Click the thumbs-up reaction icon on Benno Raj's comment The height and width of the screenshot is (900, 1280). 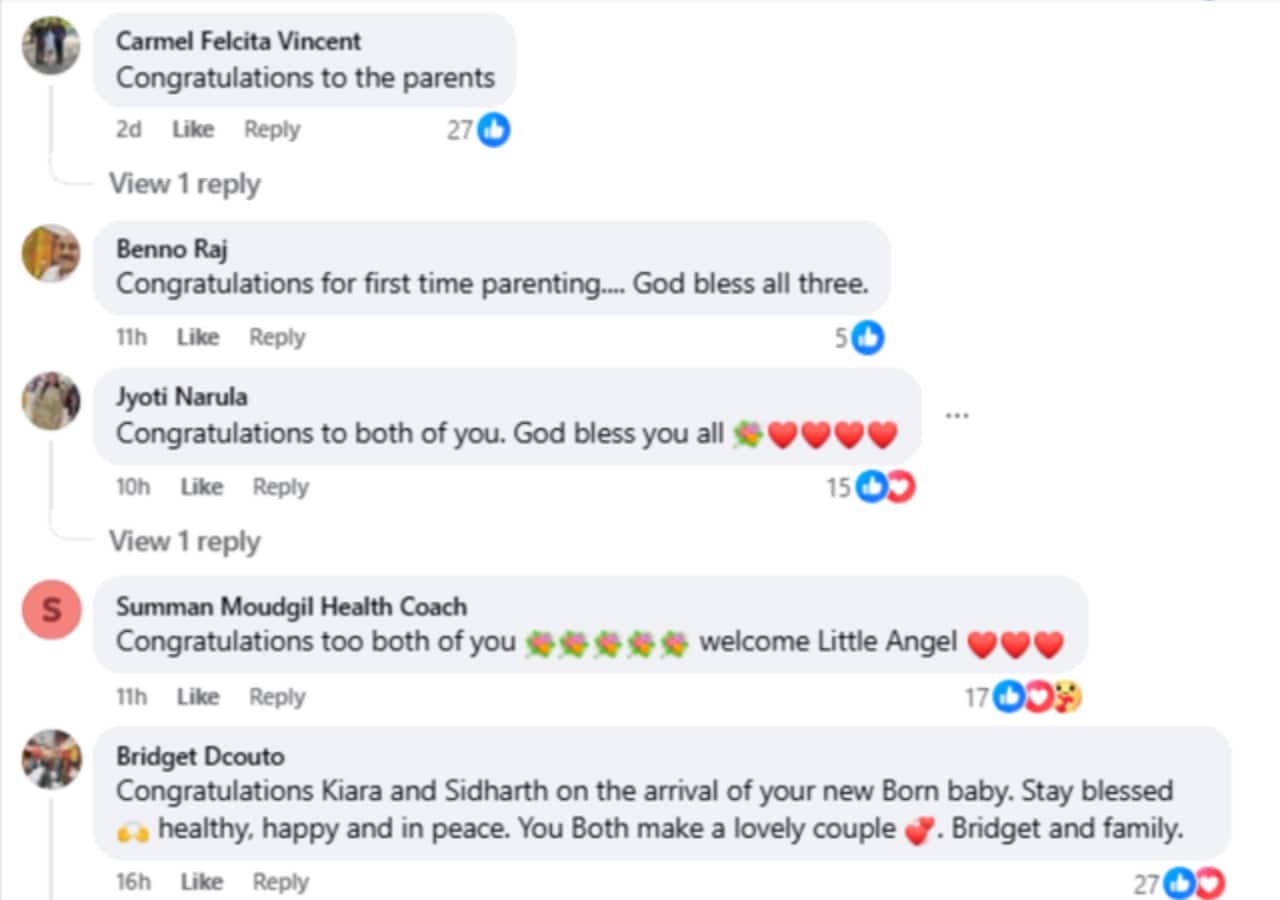point(868,338)
